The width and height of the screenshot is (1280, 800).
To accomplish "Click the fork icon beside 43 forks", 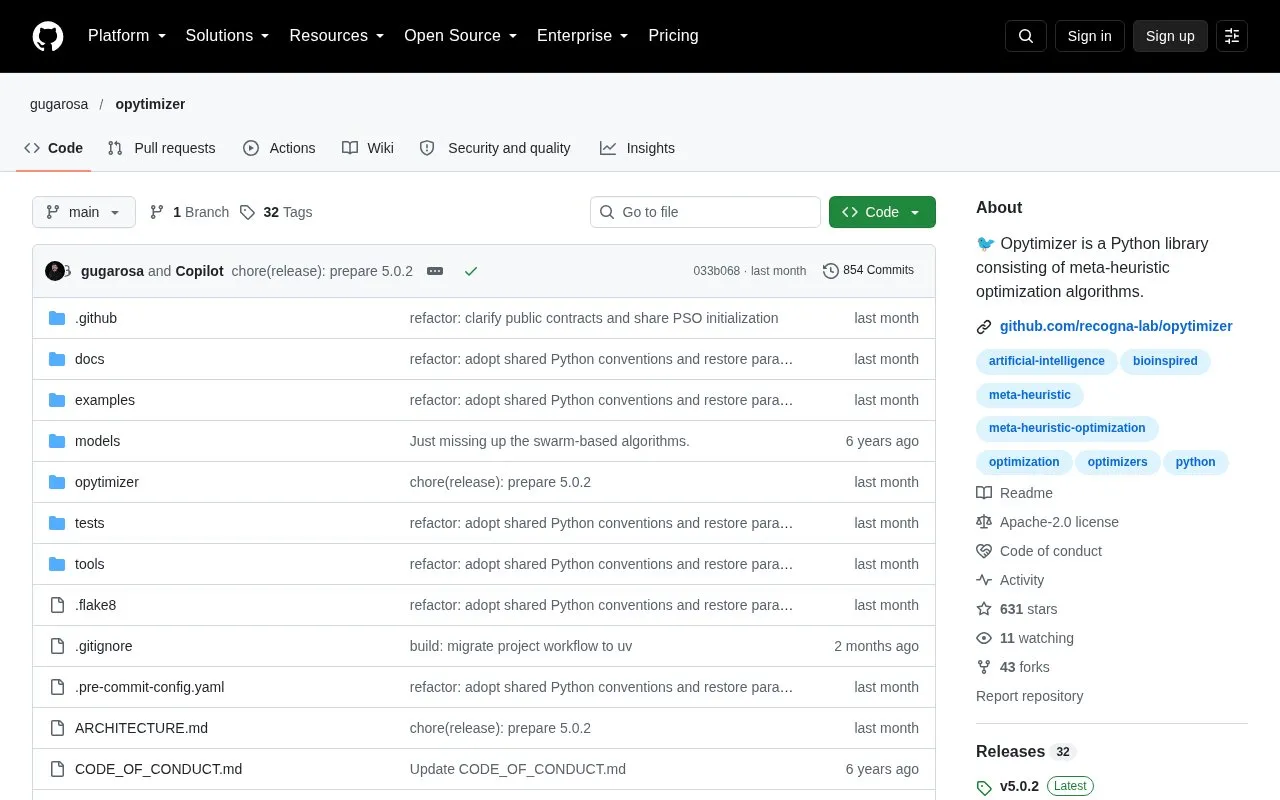I will point(984,667).
